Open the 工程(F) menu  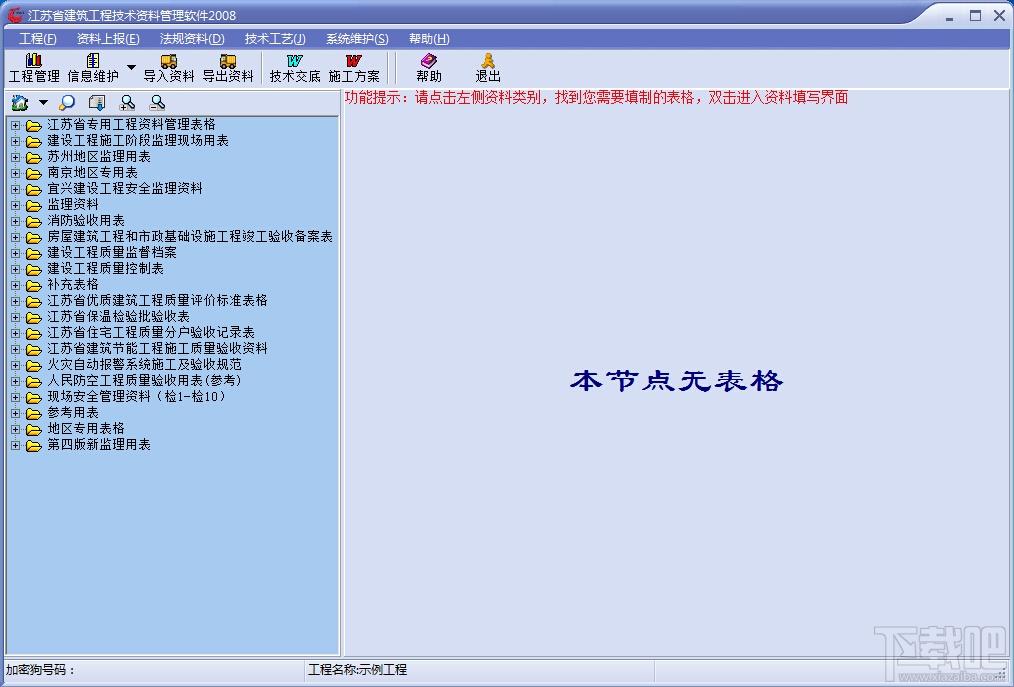[x=38, y=39]
